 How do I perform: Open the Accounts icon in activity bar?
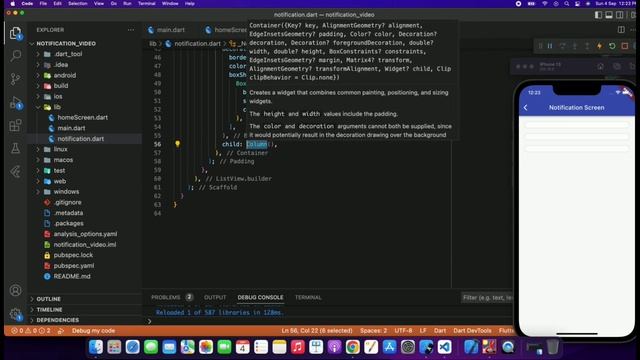coord(16,290)
